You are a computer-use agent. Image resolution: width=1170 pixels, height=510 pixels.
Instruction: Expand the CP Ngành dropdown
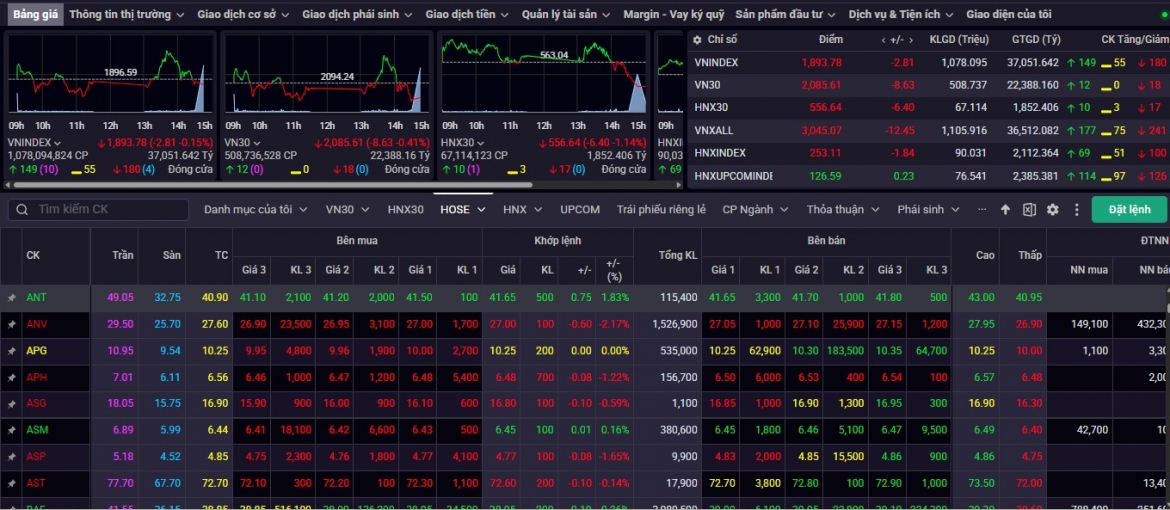pyautogui.click(x=785, y=210)
